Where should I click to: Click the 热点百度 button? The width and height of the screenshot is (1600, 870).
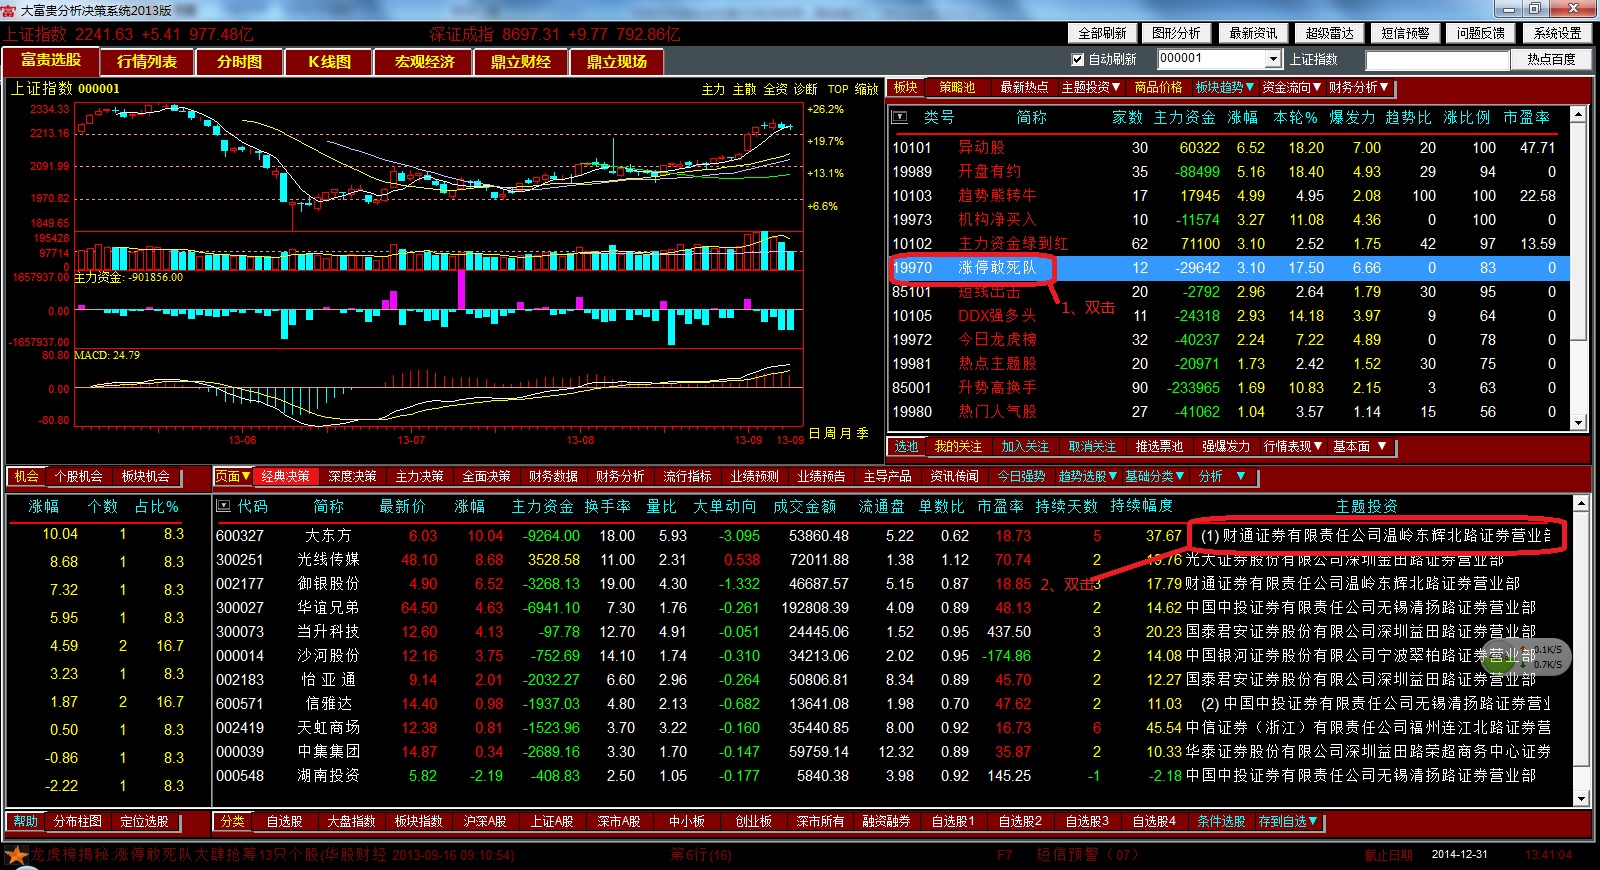[1551, 60]
